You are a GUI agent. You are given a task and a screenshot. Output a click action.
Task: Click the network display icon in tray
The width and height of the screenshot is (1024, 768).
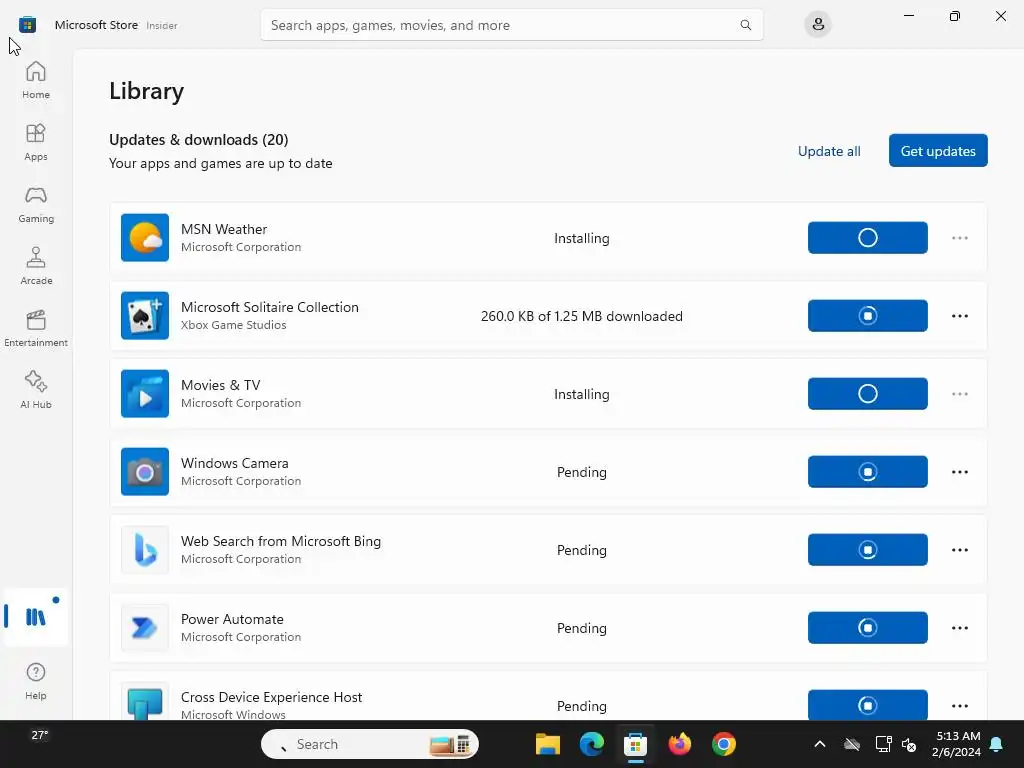click(x=883, y=744)
